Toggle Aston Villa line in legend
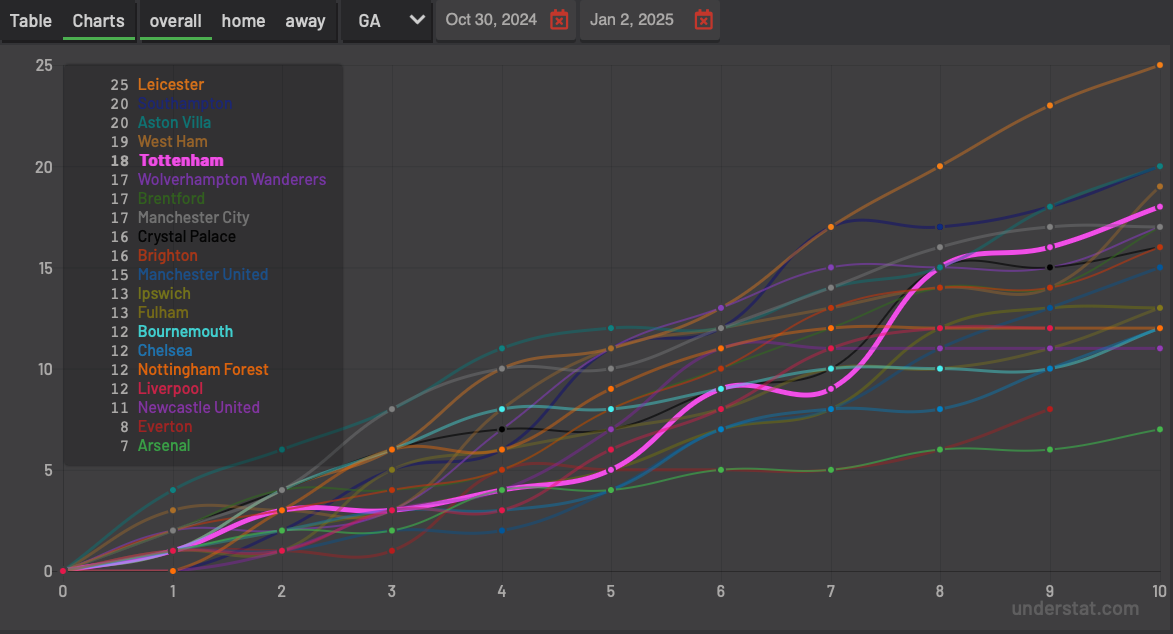The image size is (1173, 634). (x=174, y=123)
